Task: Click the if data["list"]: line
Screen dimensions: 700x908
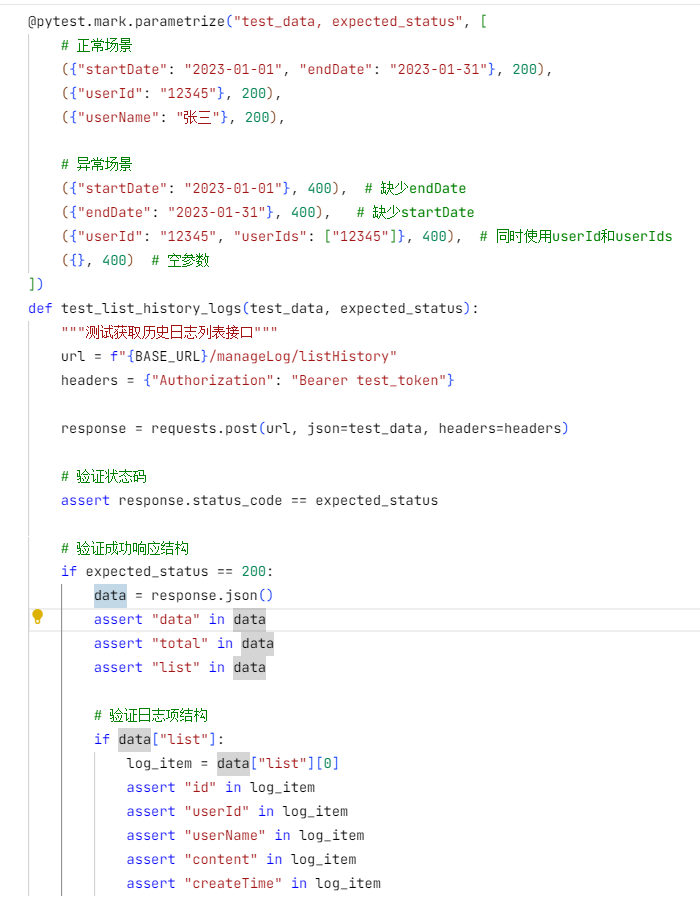Action: coord(159,739)
